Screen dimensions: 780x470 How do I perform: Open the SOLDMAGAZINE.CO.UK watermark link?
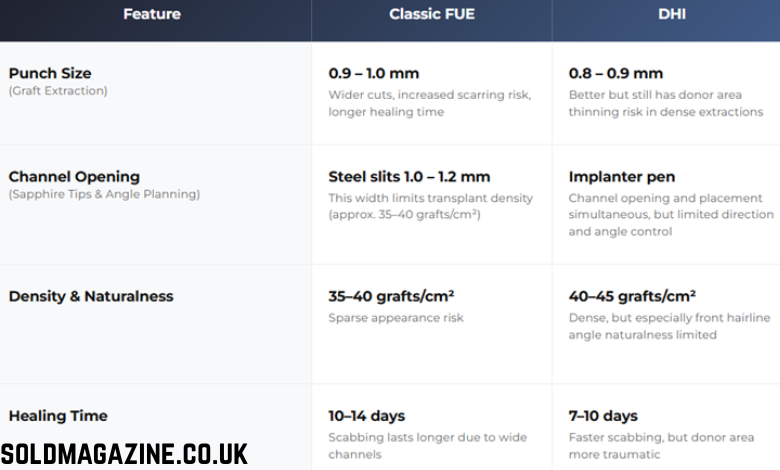[x=124, y=453]
